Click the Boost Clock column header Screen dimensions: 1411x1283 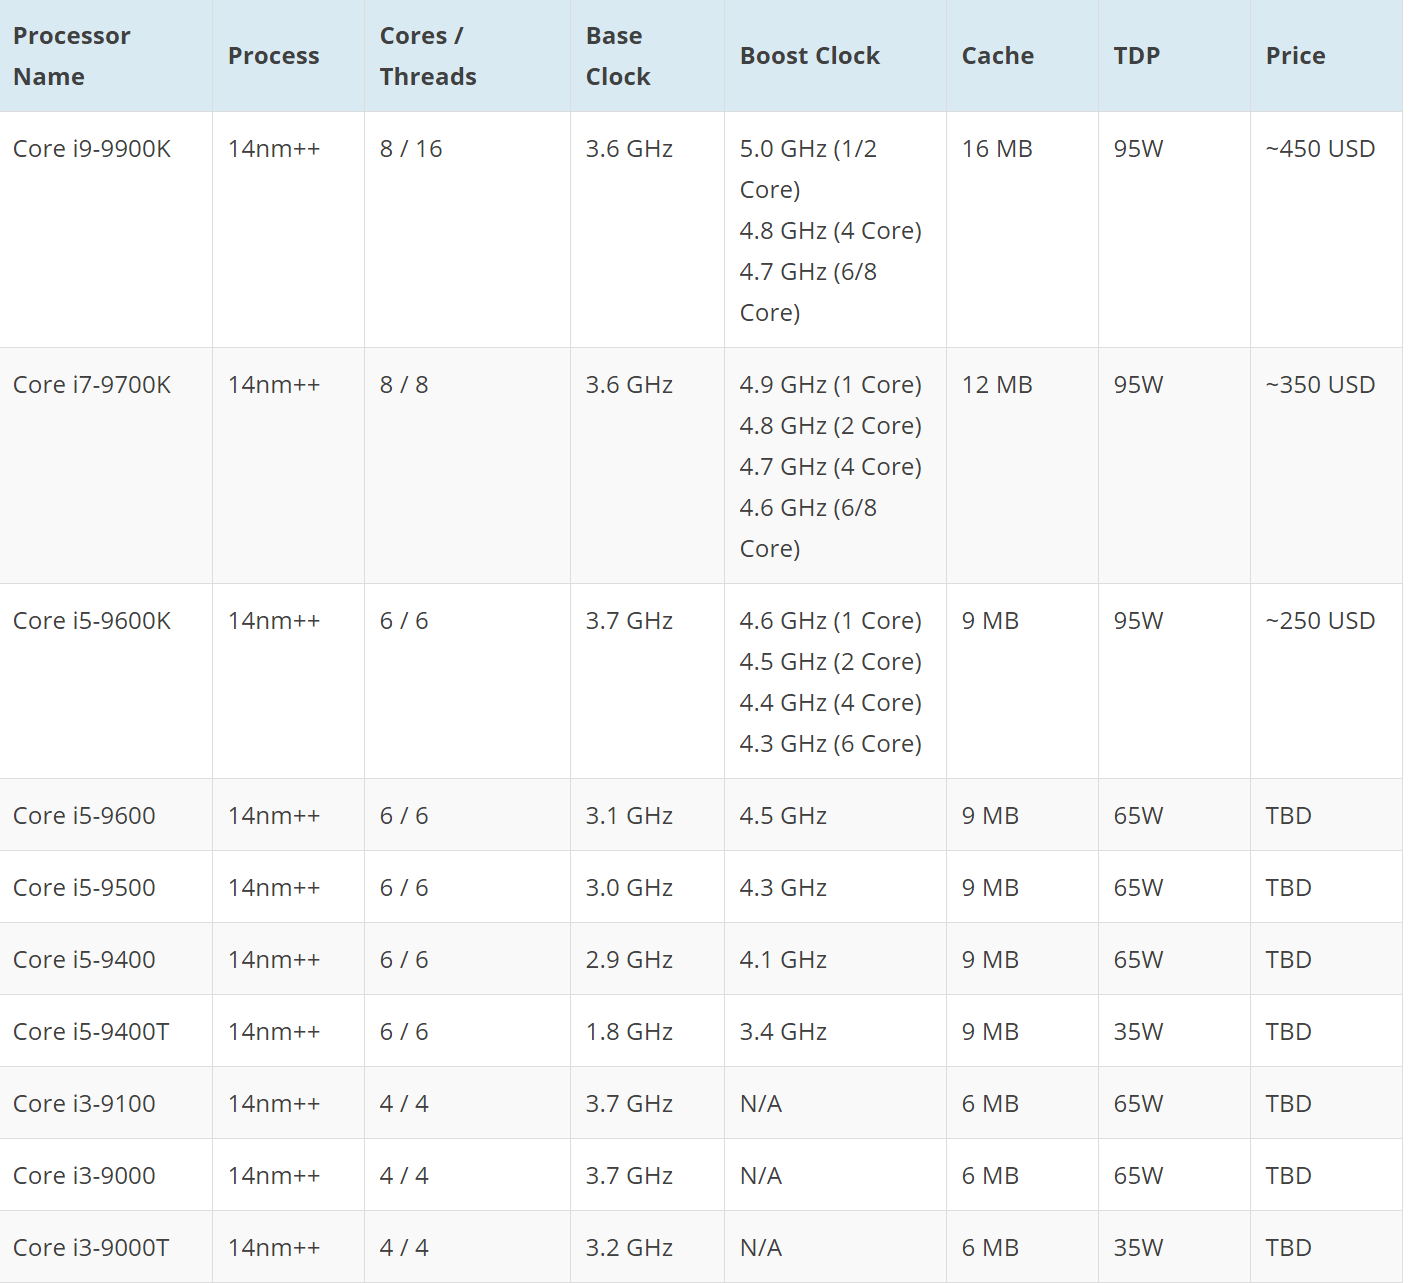809,56
